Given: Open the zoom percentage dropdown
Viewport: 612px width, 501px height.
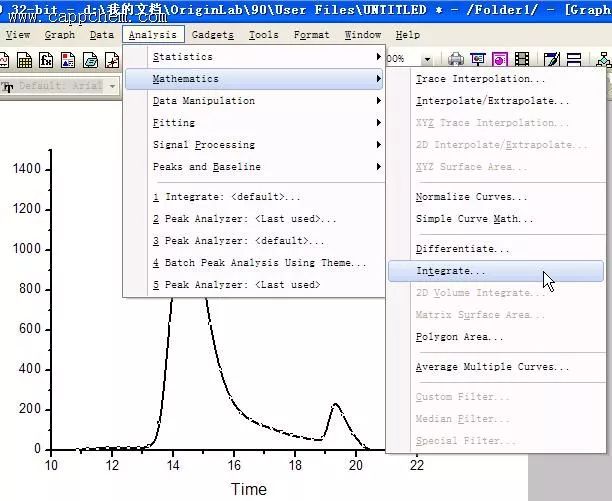Looking at the screenshot, I should pos(427,59).
